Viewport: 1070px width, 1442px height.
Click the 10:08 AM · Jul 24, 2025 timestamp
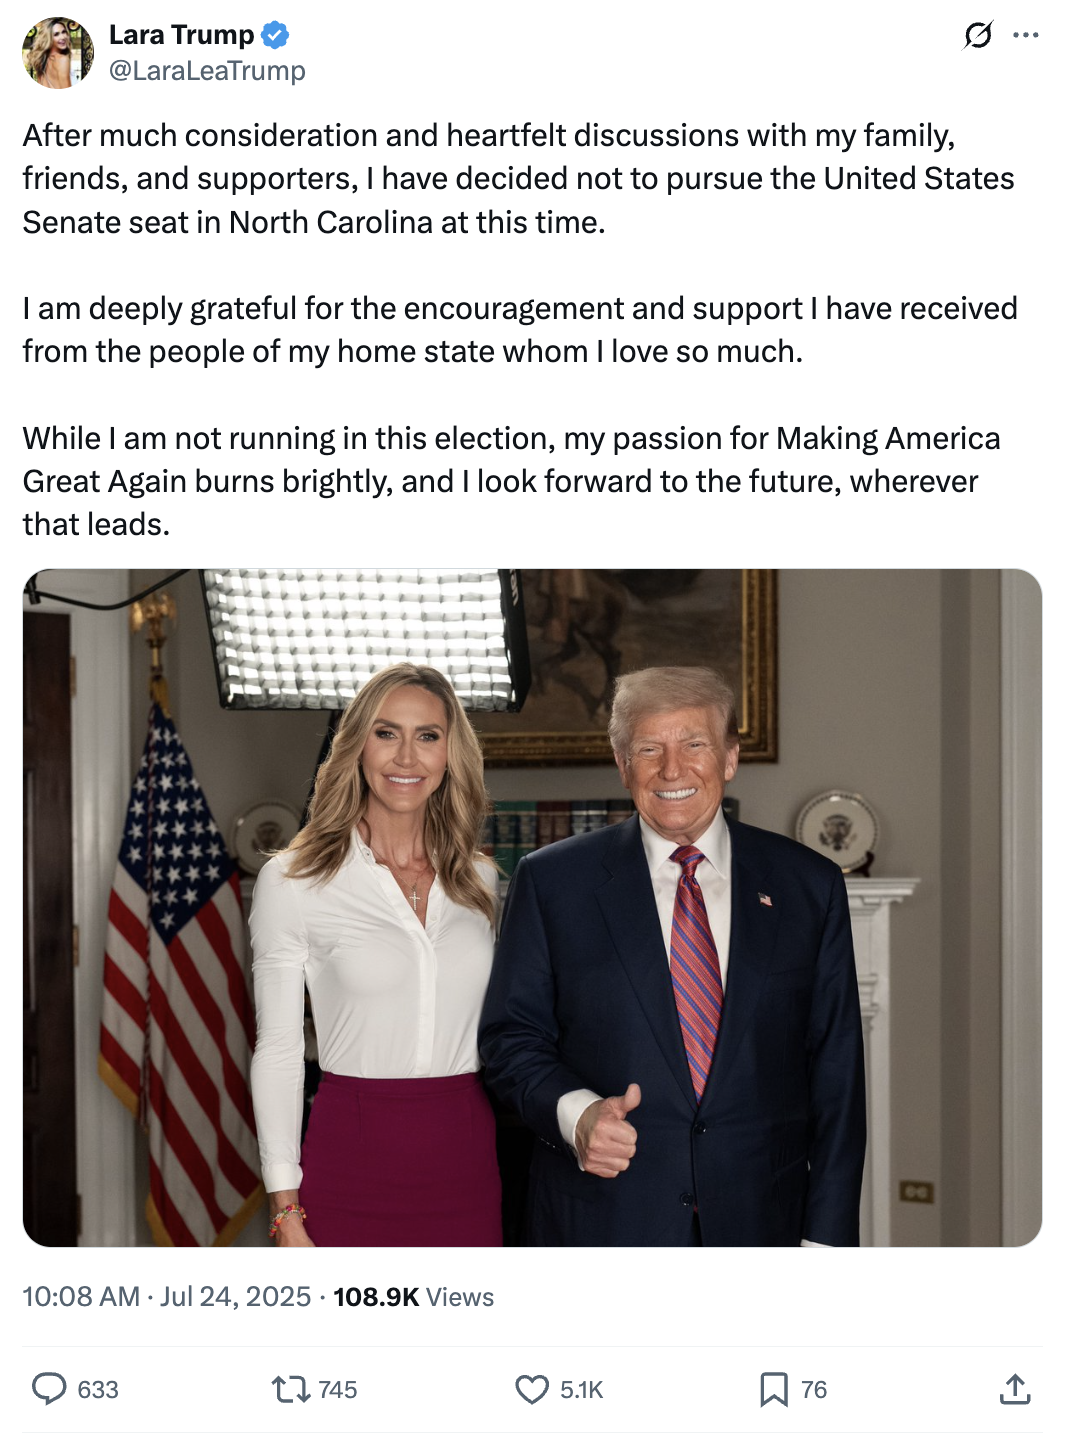pyautogui.click(x=167, y=1297)
